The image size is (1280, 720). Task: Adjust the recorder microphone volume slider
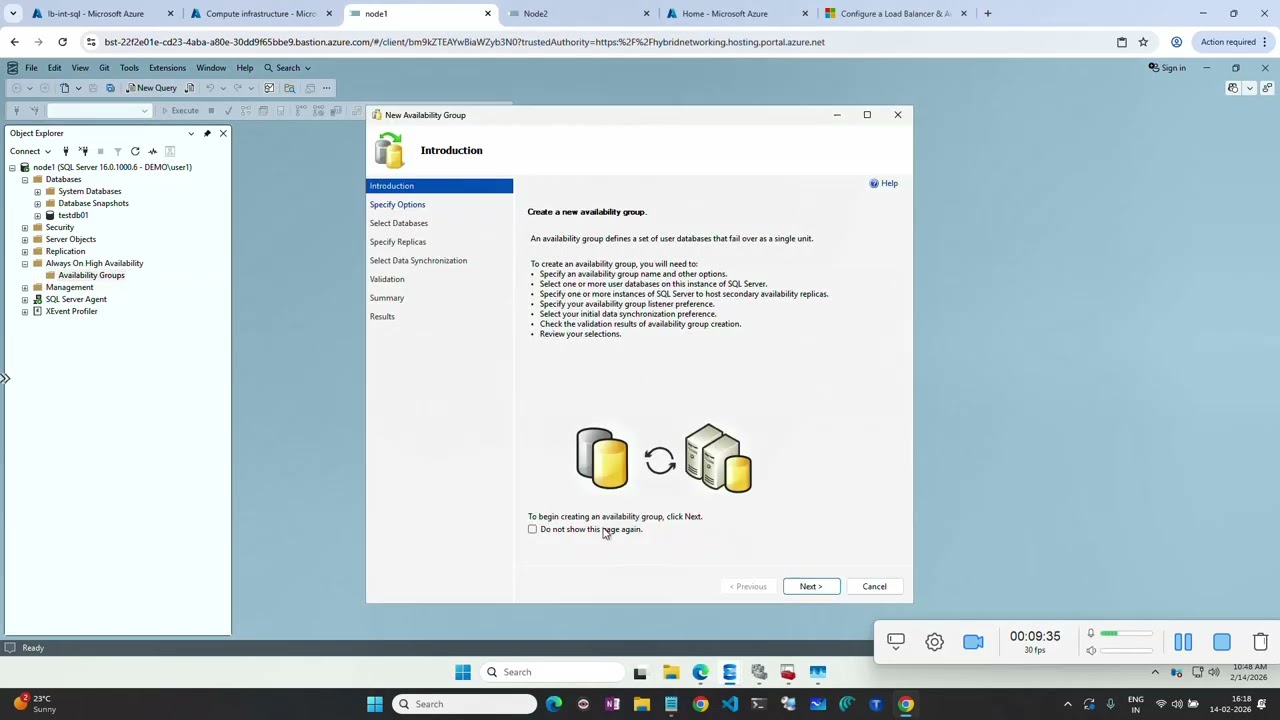1126,633
